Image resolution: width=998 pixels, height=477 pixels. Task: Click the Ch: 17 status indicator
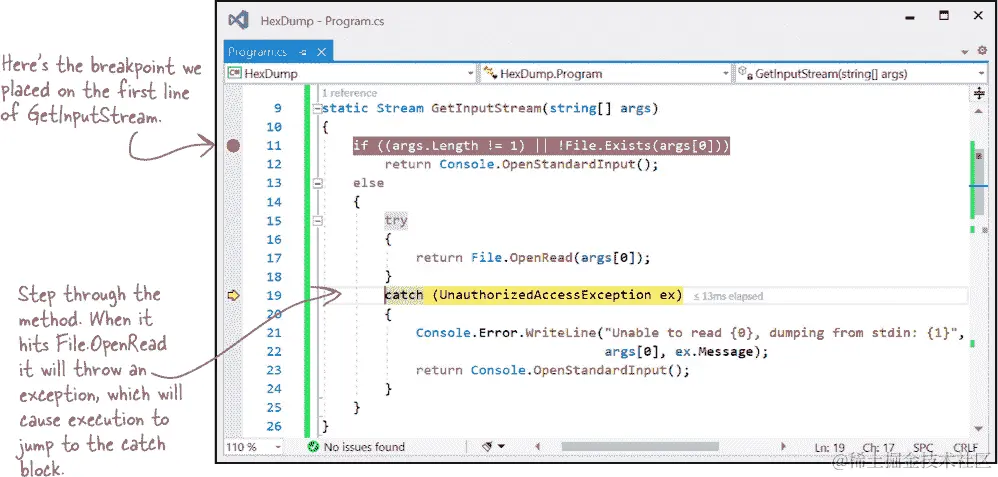click(879, 448)
